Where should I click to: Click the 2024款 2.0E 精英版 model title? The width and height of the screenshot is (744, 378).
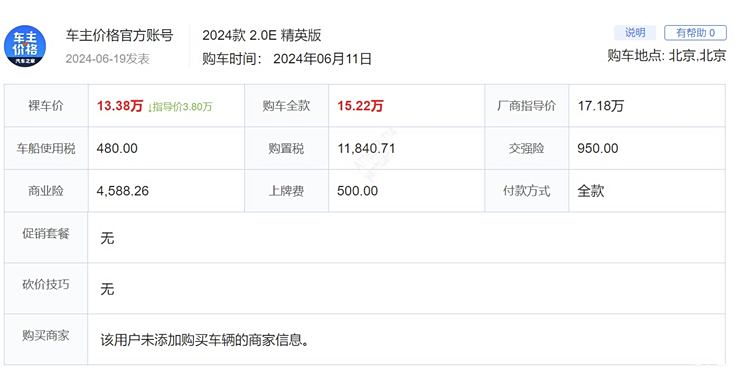[262, 35]
